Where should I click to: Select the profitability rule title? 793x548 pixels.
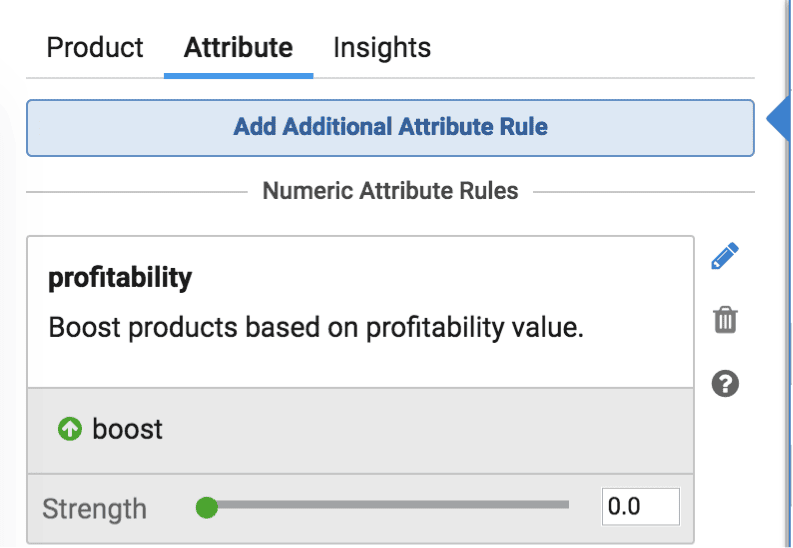tap(120, 278)
